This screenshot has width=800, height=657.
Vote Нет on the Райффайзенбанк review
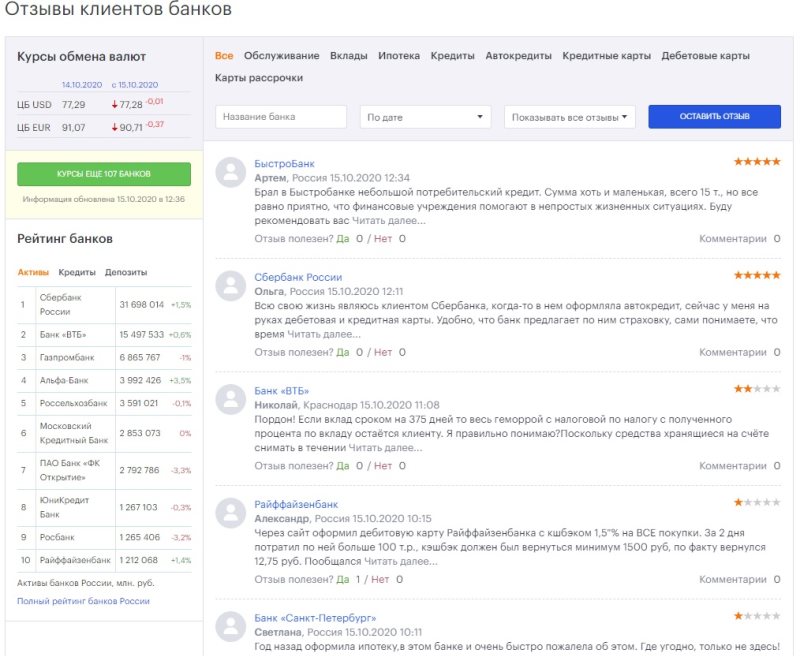380,579
